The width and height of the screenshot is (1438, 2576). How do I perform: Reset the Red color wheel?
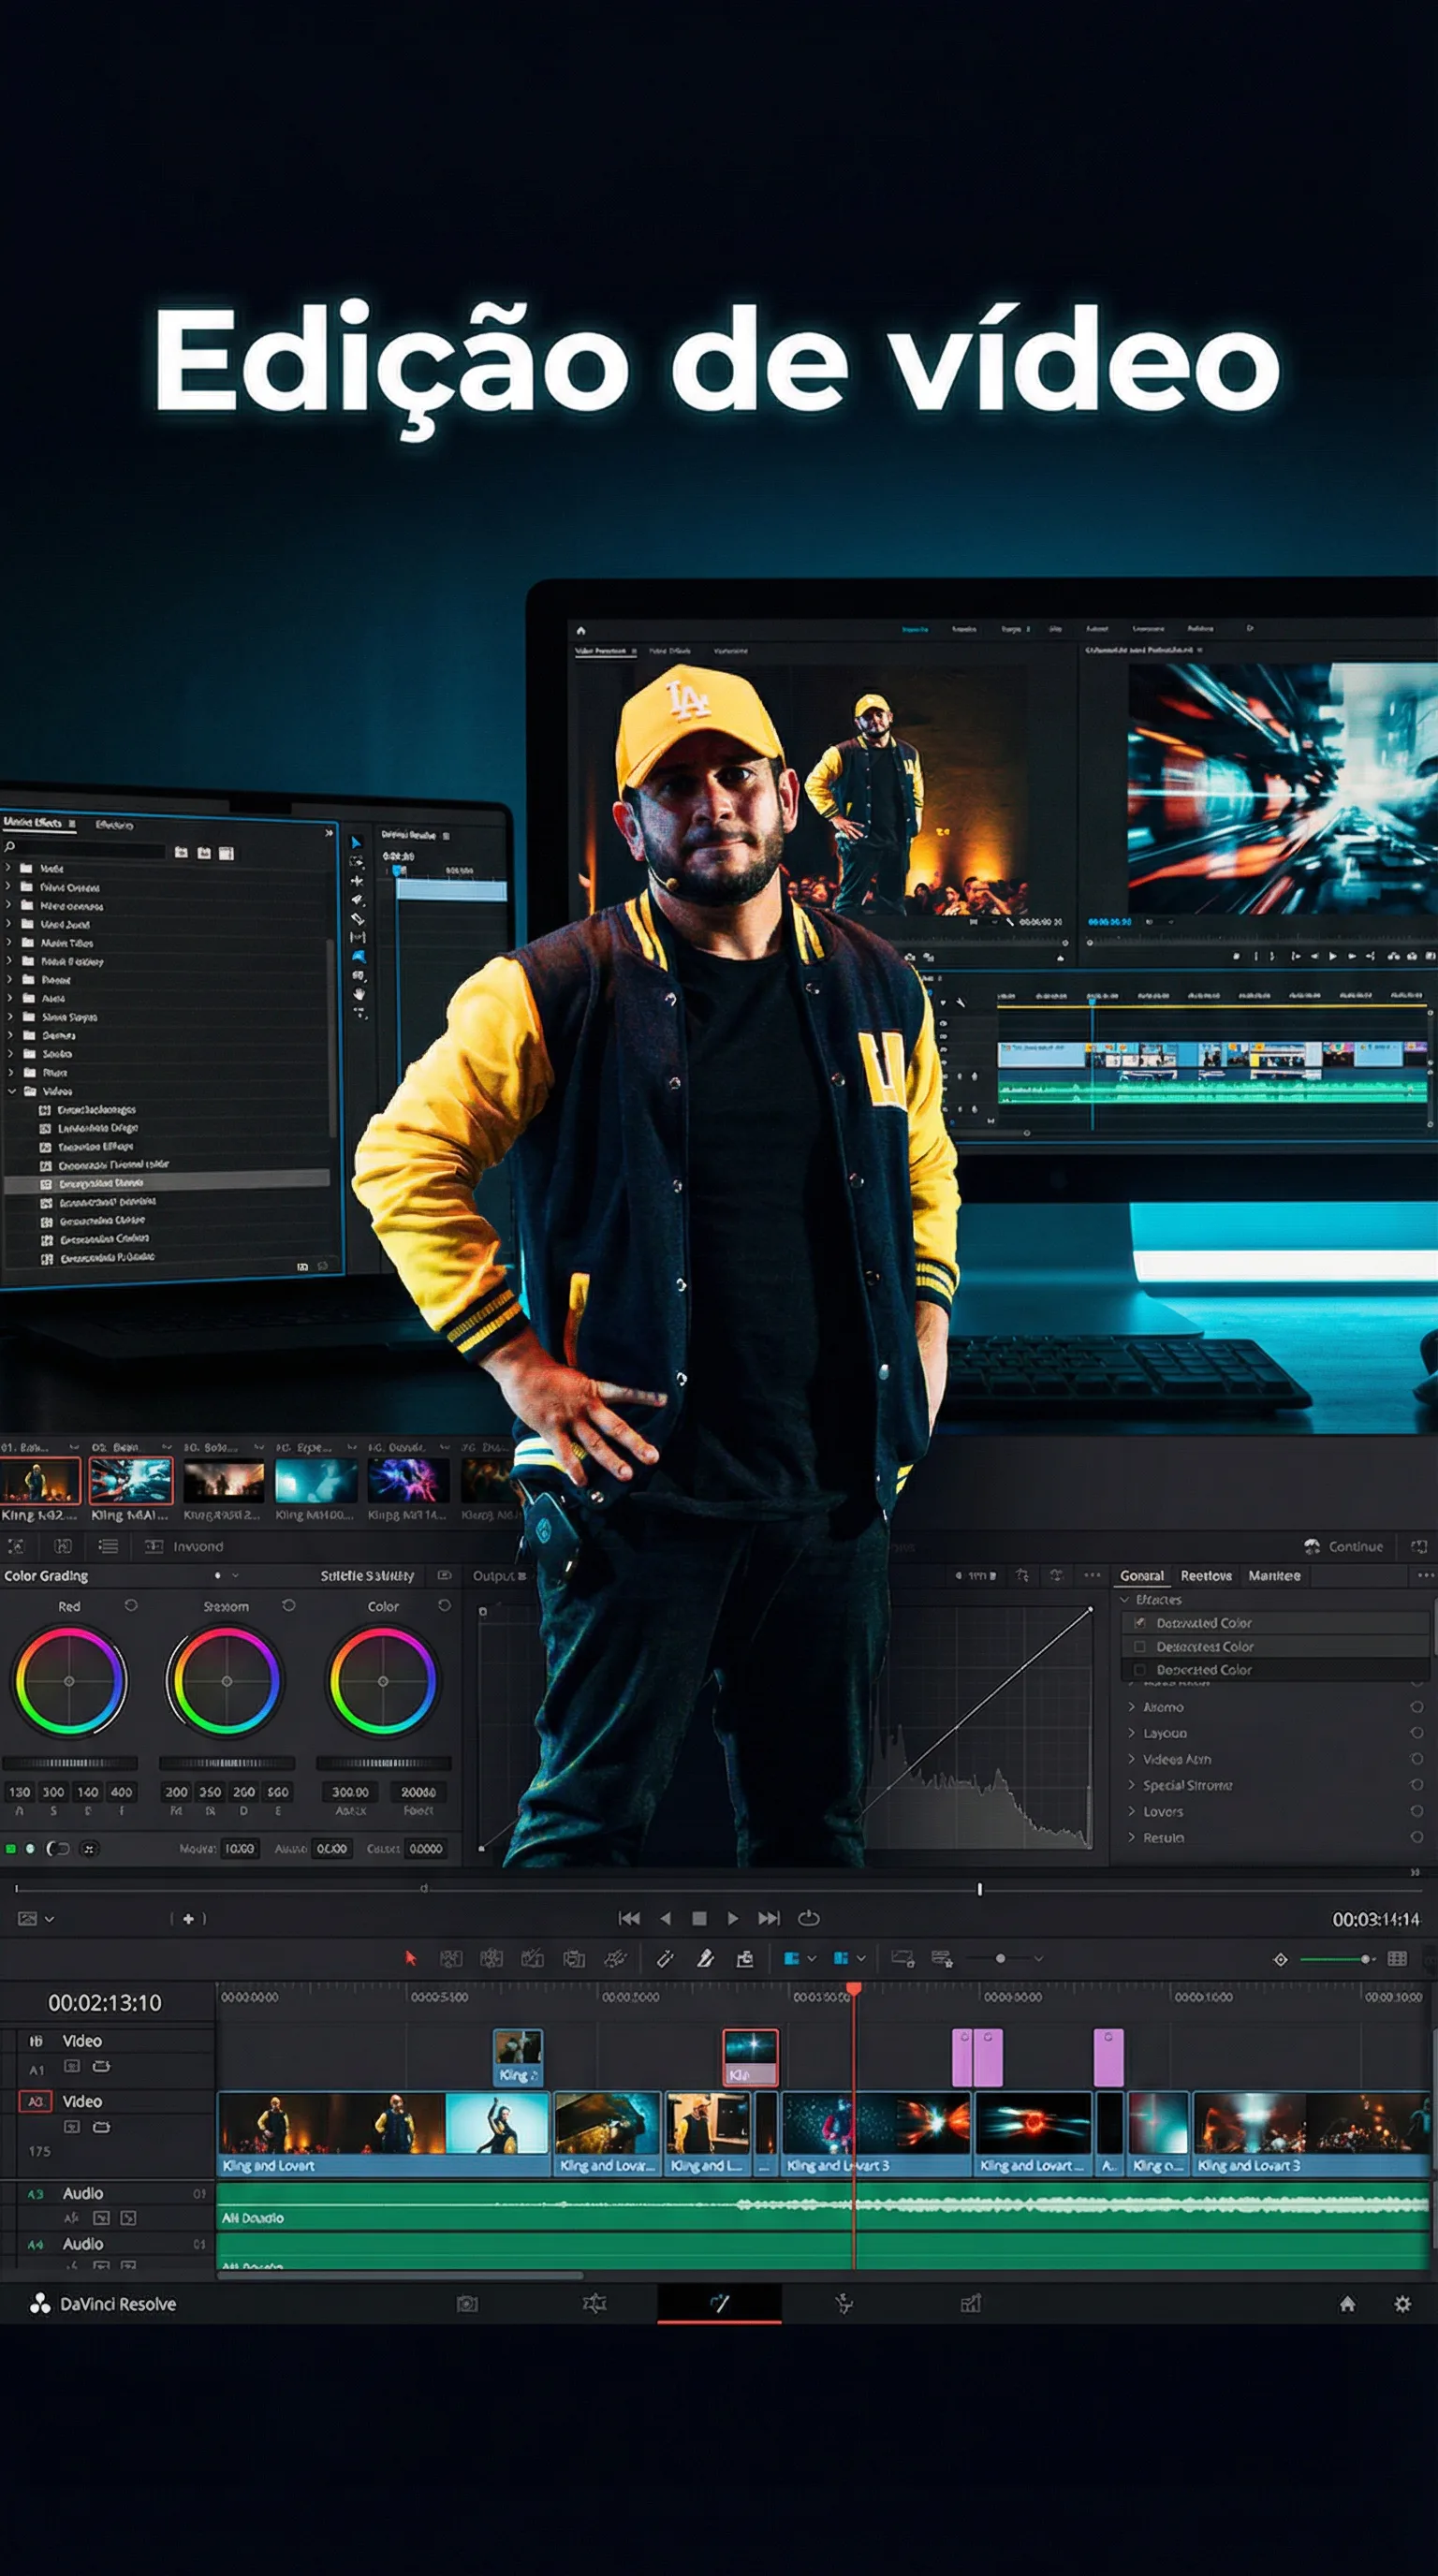[x=131, y=1605]
